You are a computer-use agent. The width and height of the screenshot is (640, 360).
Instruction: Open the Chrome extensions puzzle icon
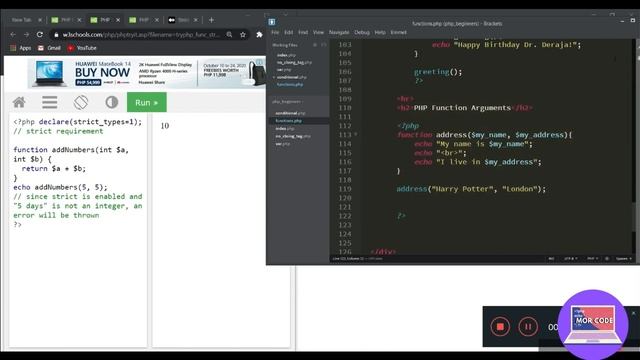point(259,35)
